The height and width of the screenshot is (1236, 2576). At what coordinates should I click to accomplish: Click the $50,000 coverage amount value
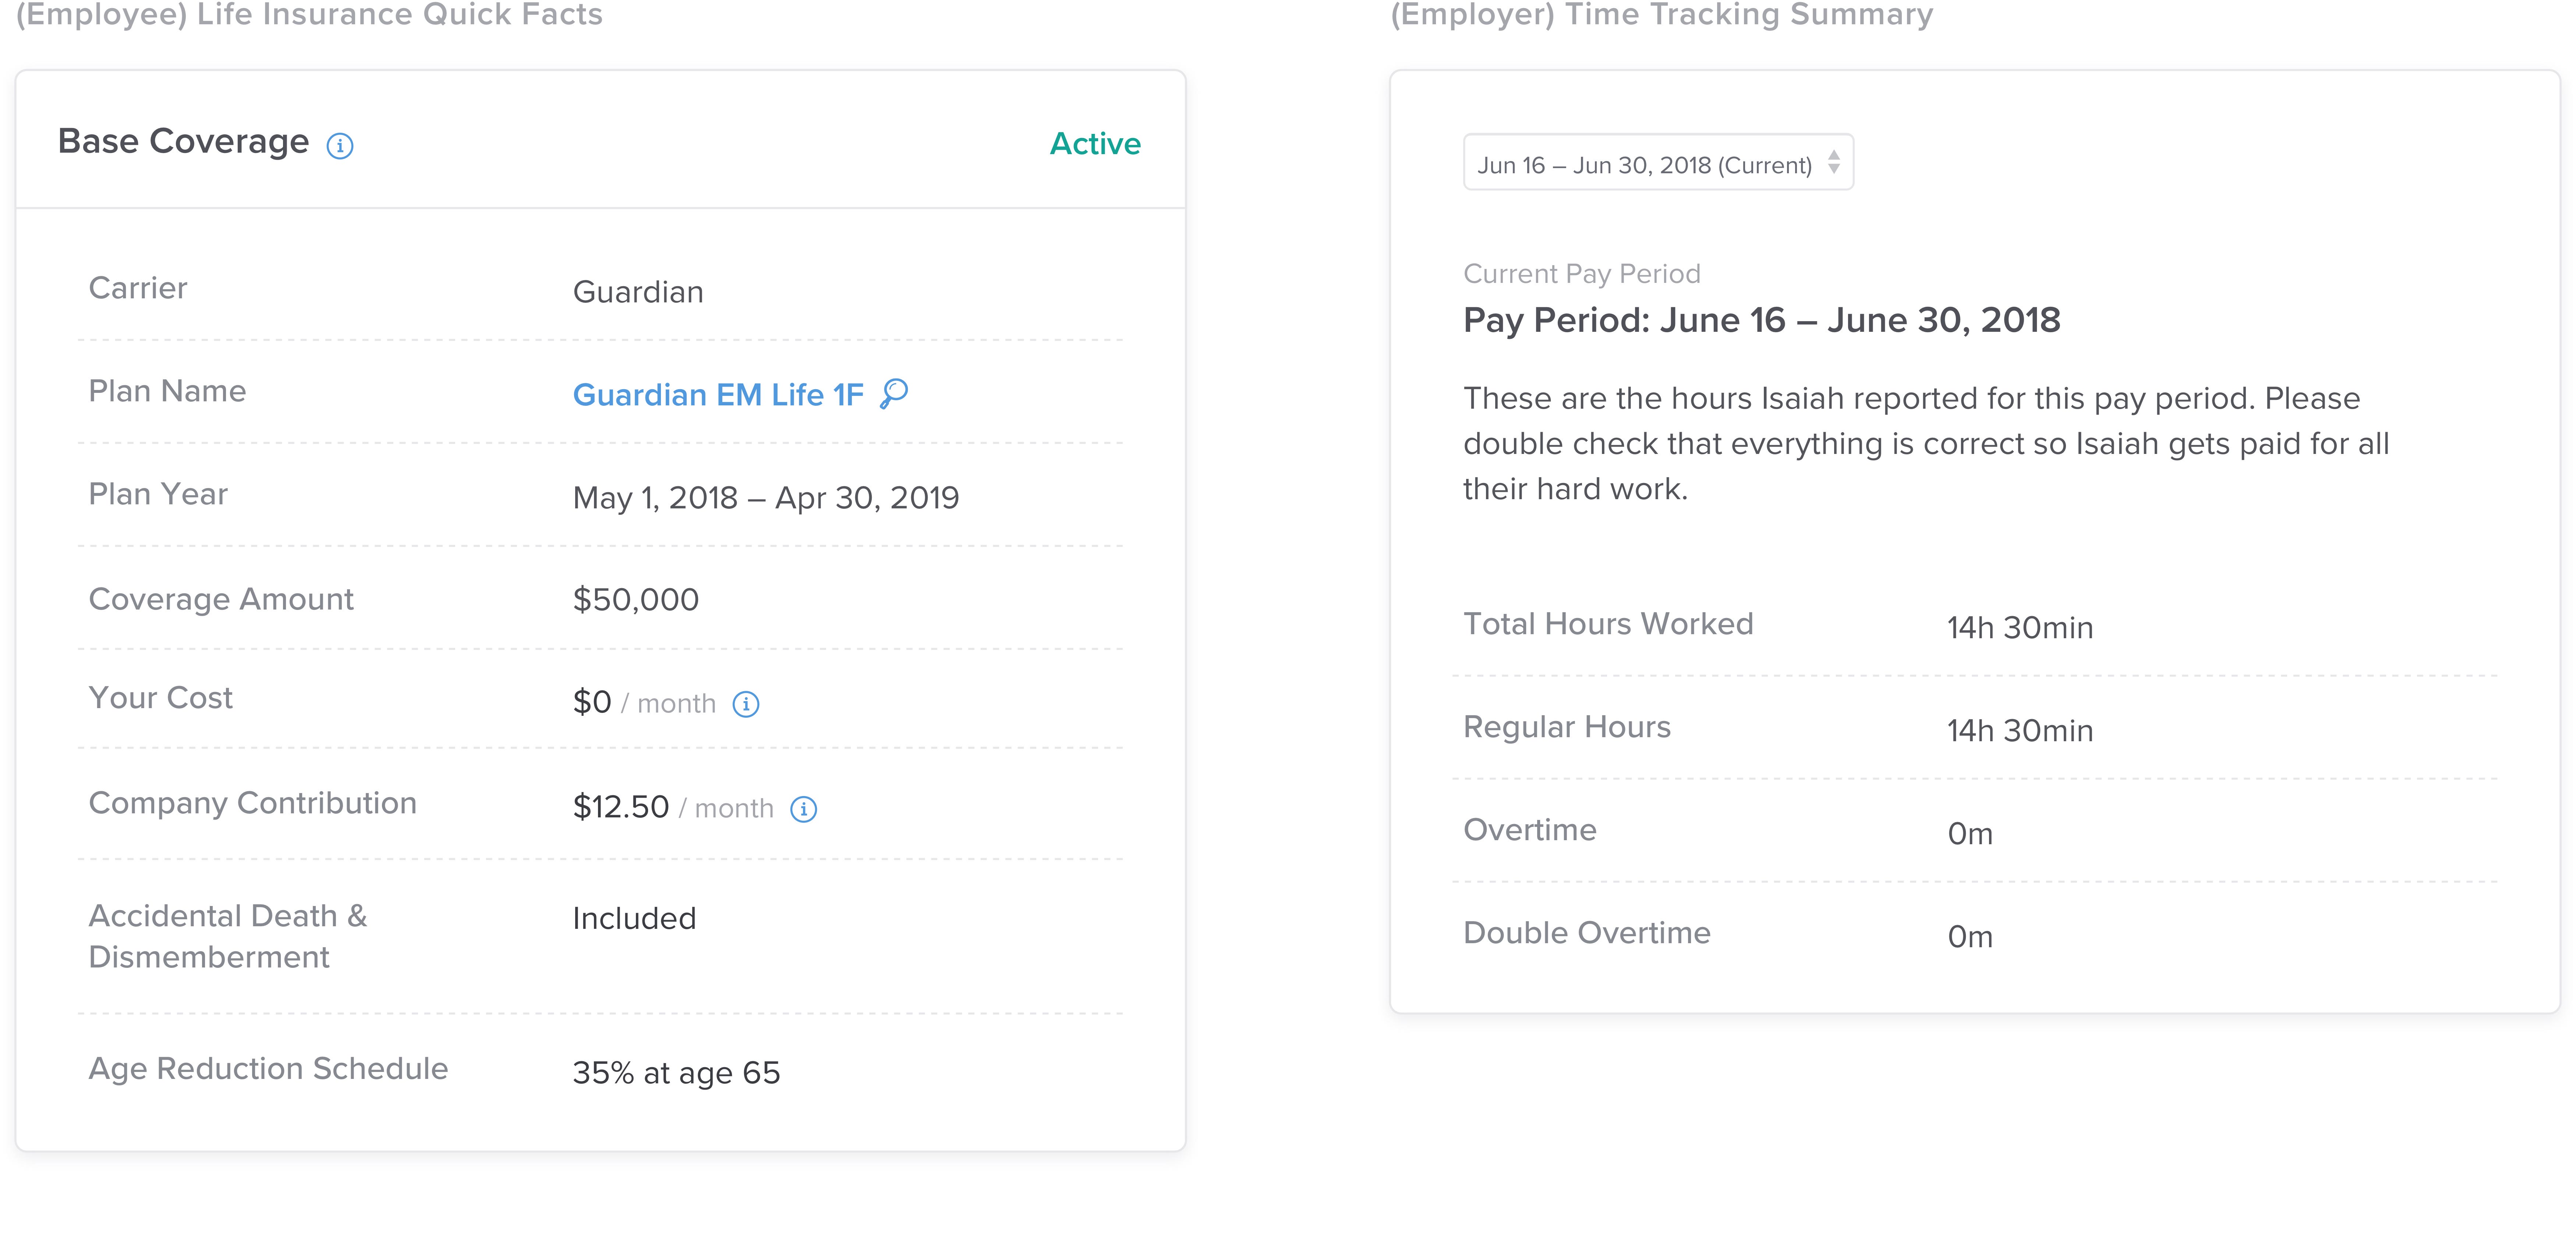pos(635,600)
